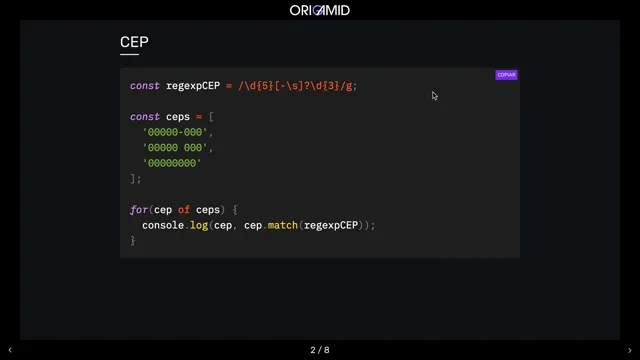
Task: Click the slide counter 2 / 8
Action: coord(320,350)
